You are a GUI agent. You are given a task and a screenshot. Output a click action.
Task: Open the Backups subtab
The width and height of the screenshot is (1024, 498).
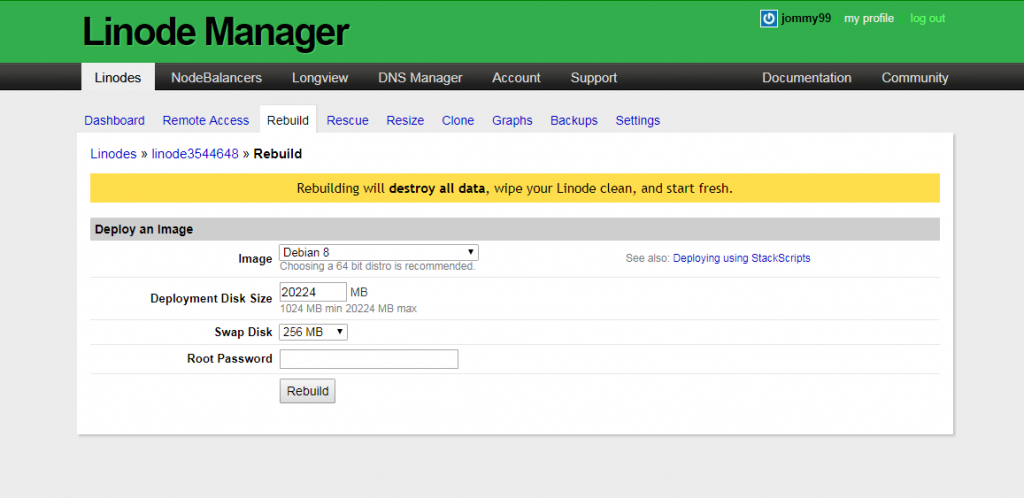point(574,121)
